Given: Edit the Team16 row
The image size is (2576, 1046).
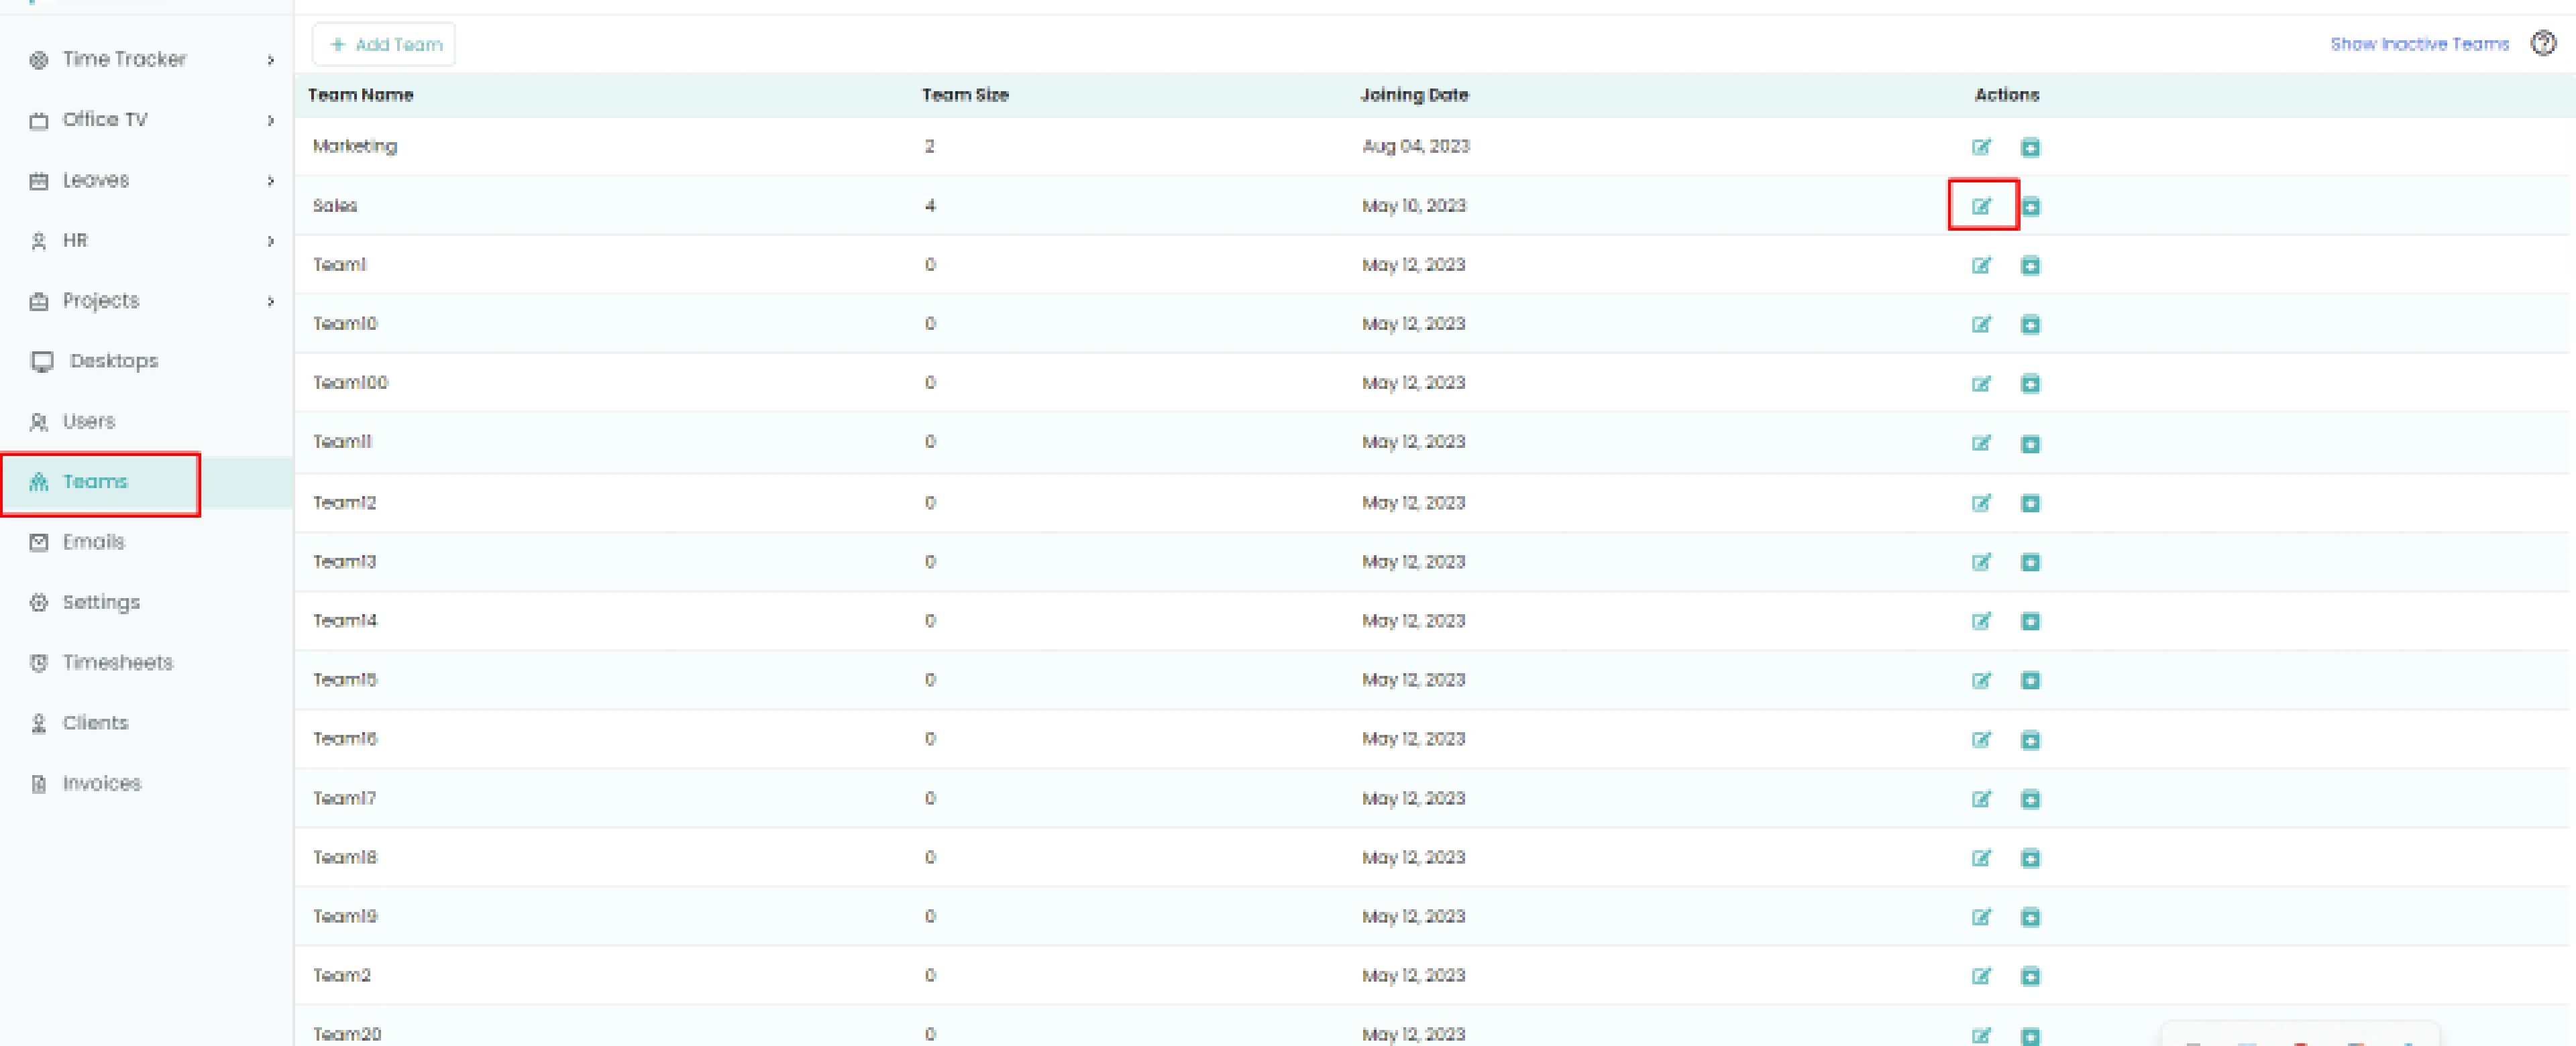Looking at the screenshot, I should [1981, 739].
